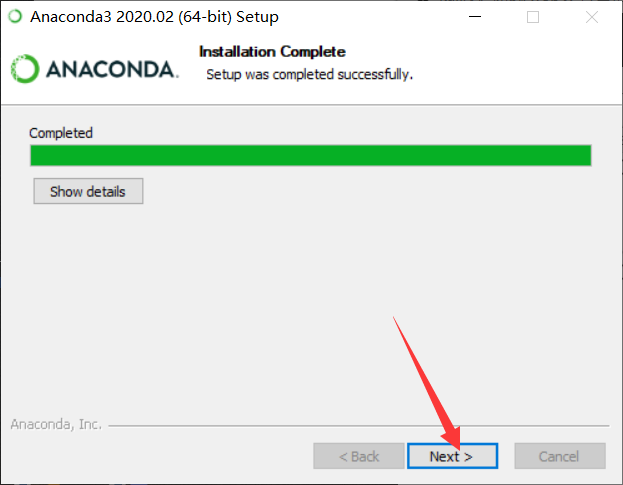Click the ANACONDA wordmark text

(112, 70)
